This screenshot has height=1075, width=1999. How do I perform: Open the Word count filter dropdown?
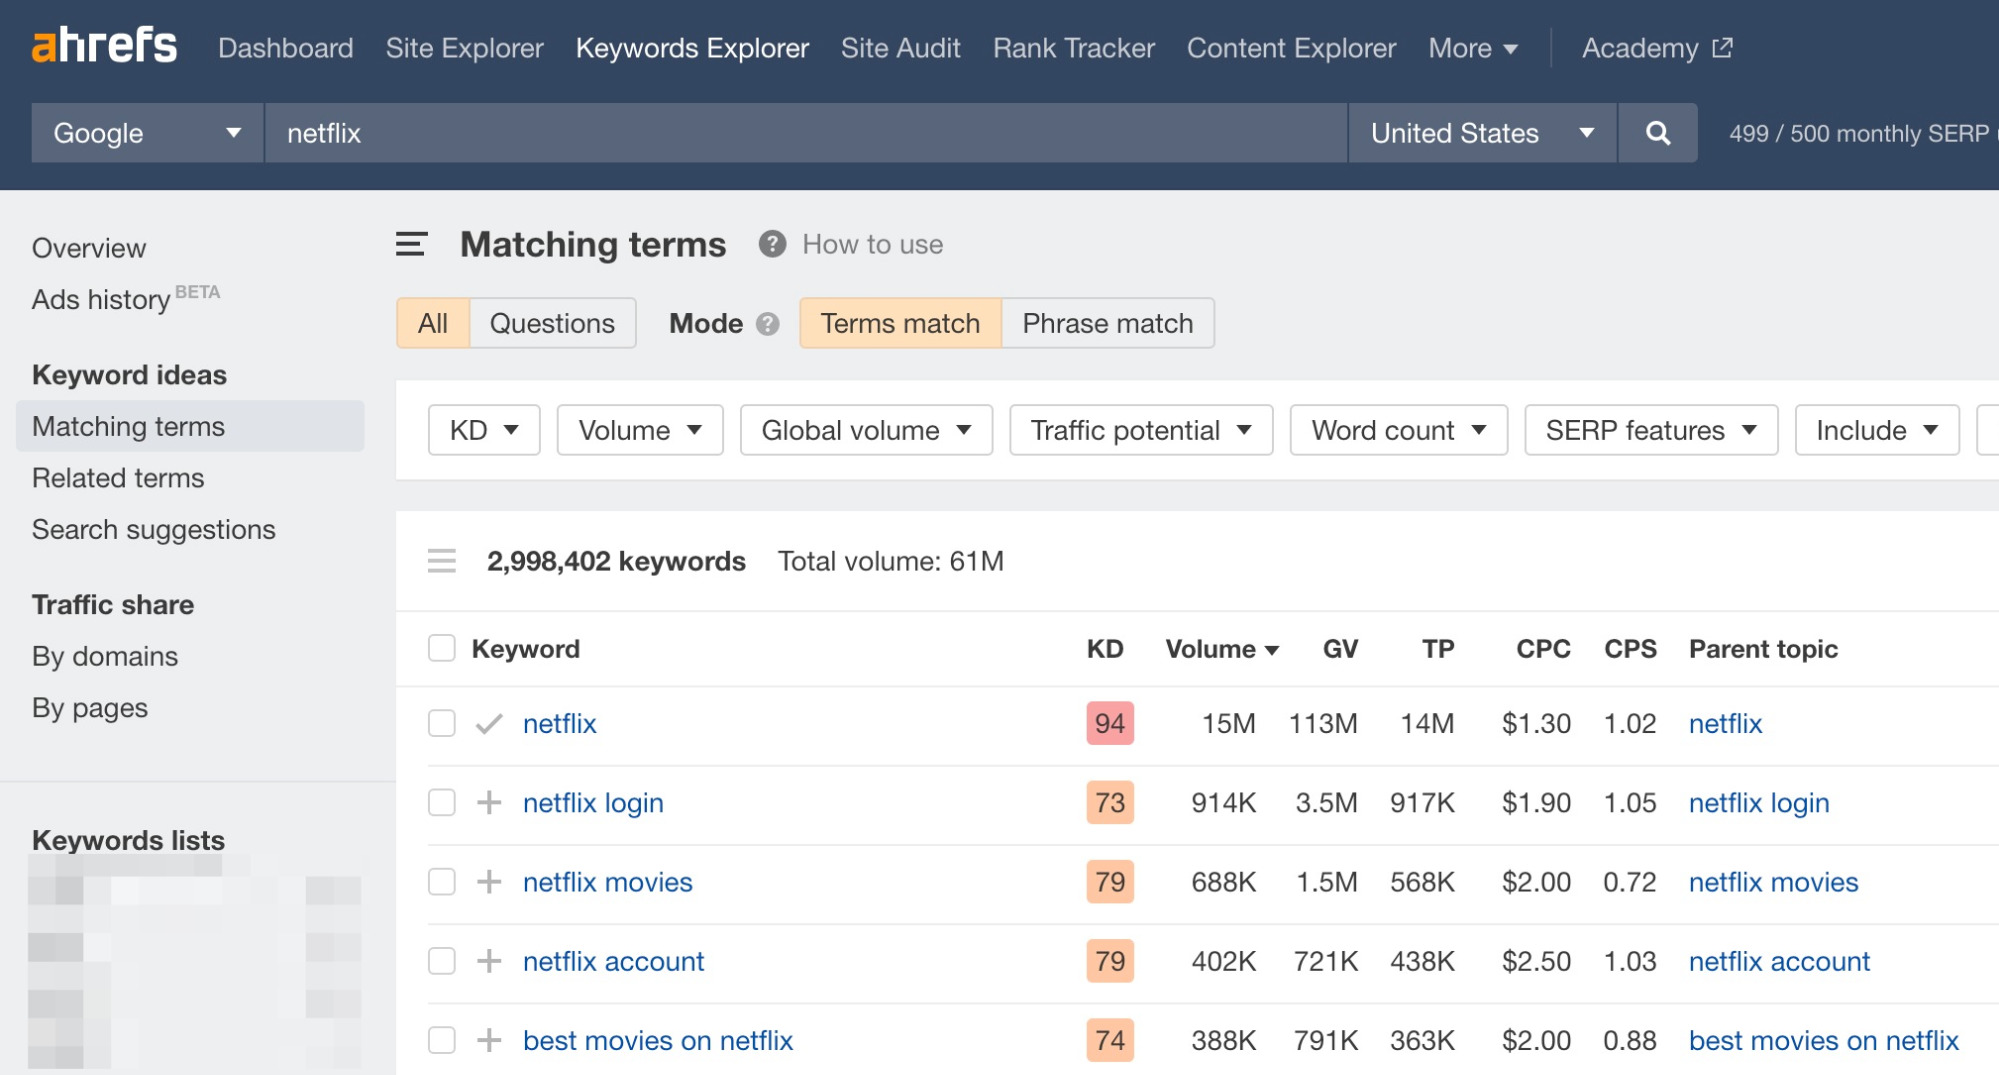[1398, 430]
